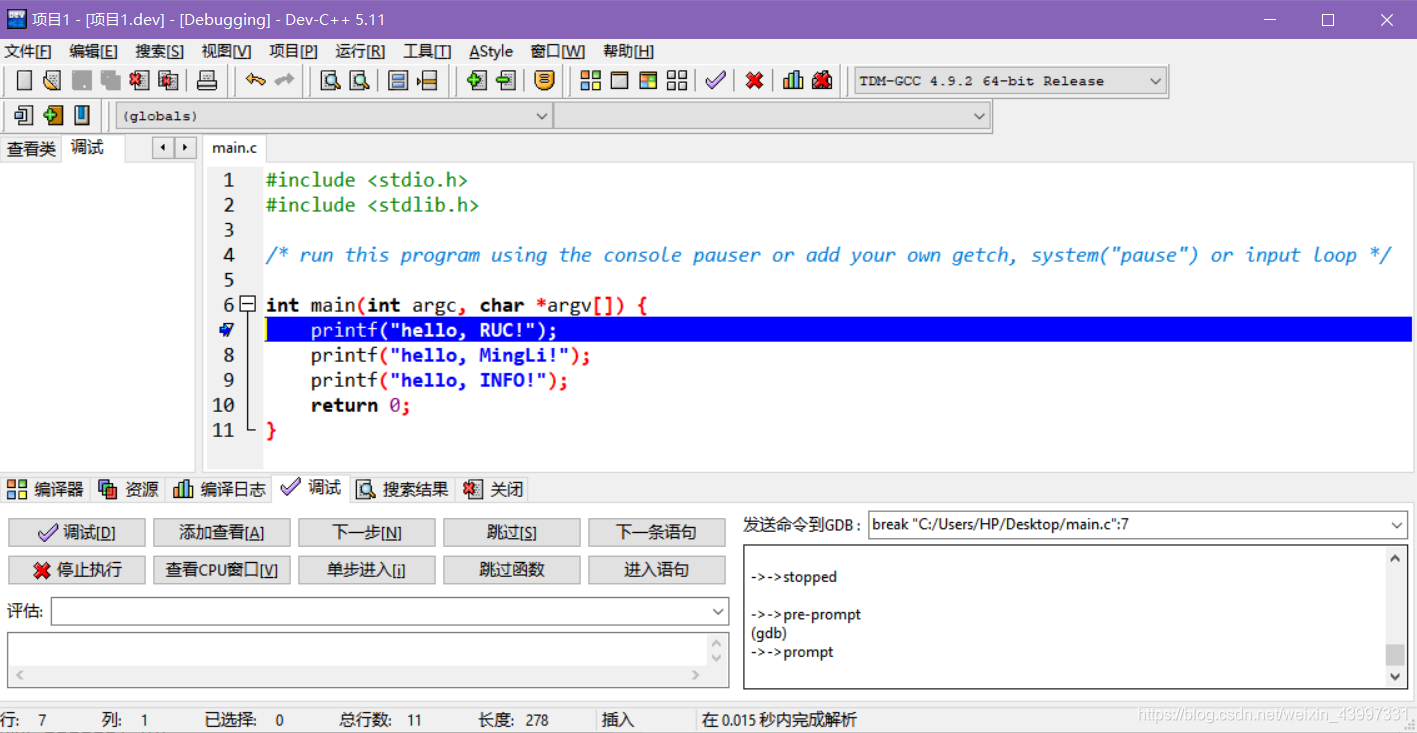The width and height of the screenshot is (1417, 733).
Task: Click the Print icon in toolbar
Action: tap(207, 81)
